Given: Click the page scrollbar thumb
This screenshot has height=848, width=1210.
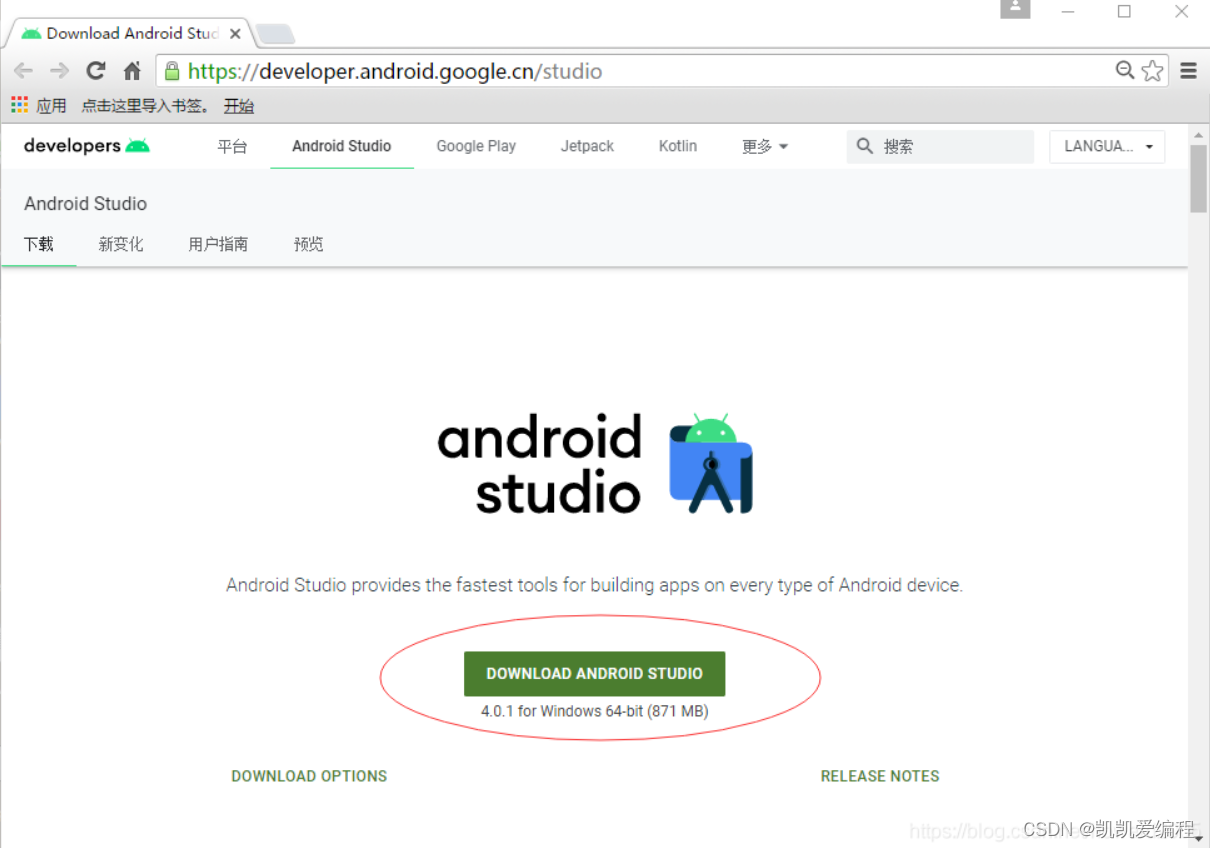Looking at the screenshot, I should coord(1198,178).
